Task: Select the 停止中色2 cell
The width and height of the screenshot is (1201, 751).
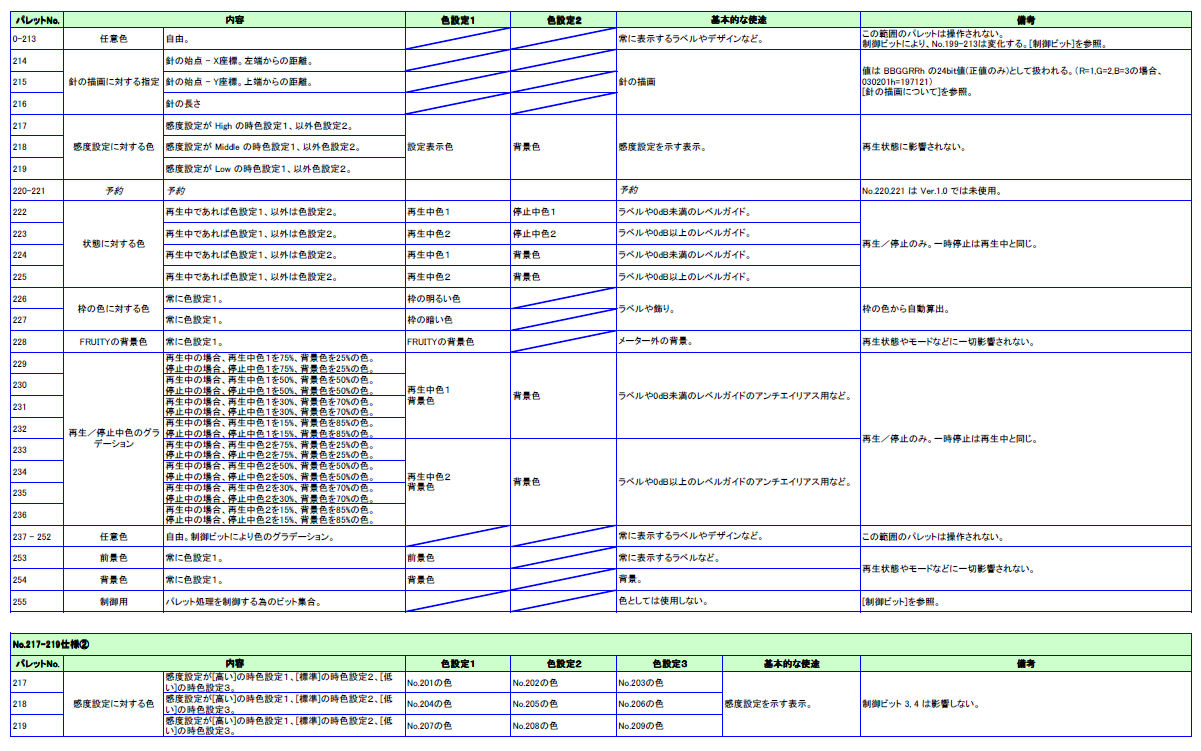Action: click(x=562, y=234)
